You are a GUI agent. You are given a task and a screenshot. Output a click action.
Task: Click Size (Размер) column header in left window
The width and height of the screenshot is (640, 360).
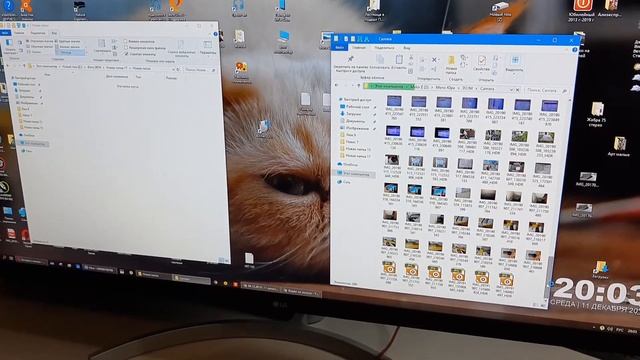coord(171,78)
